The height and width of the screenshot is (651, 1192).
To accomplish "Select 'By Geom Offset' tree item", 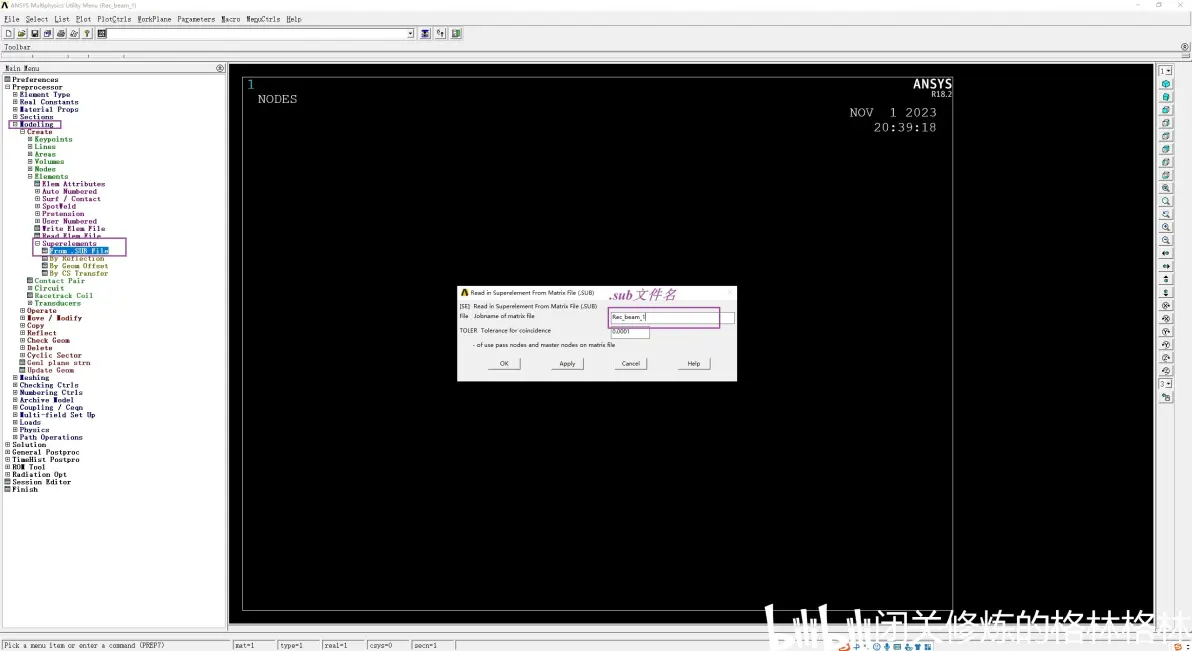I will point(79,266).
